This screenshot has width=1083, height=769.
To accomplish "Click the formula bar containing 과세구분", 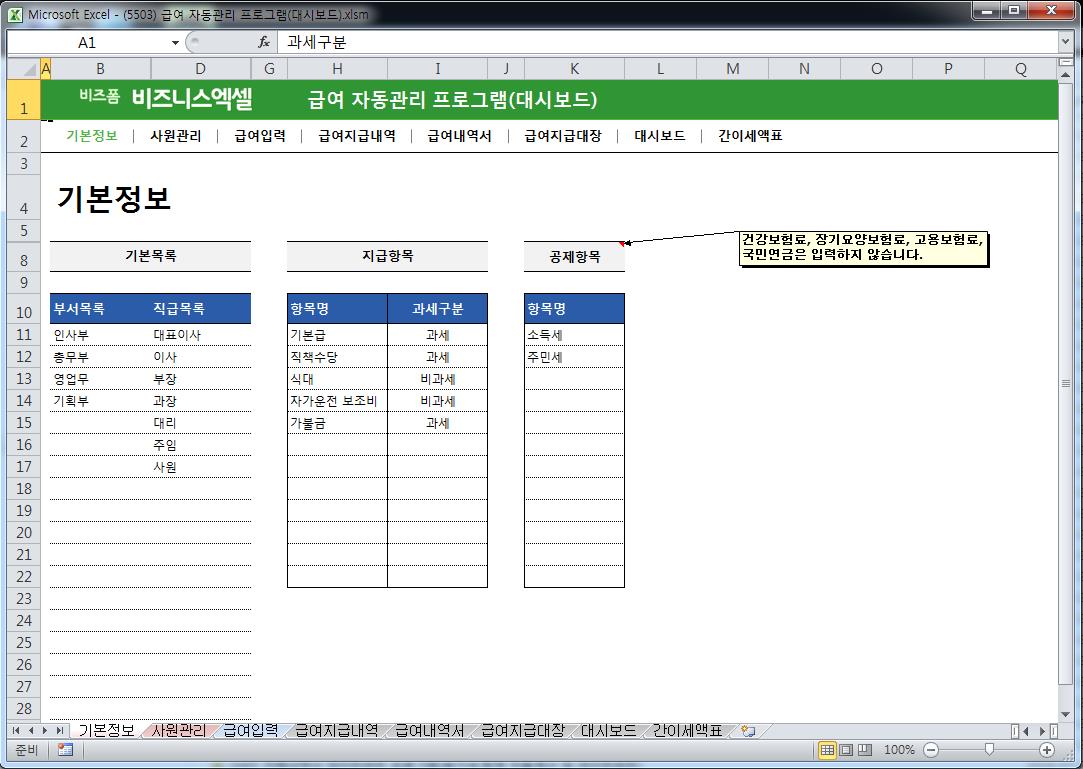I will (668, 42).
